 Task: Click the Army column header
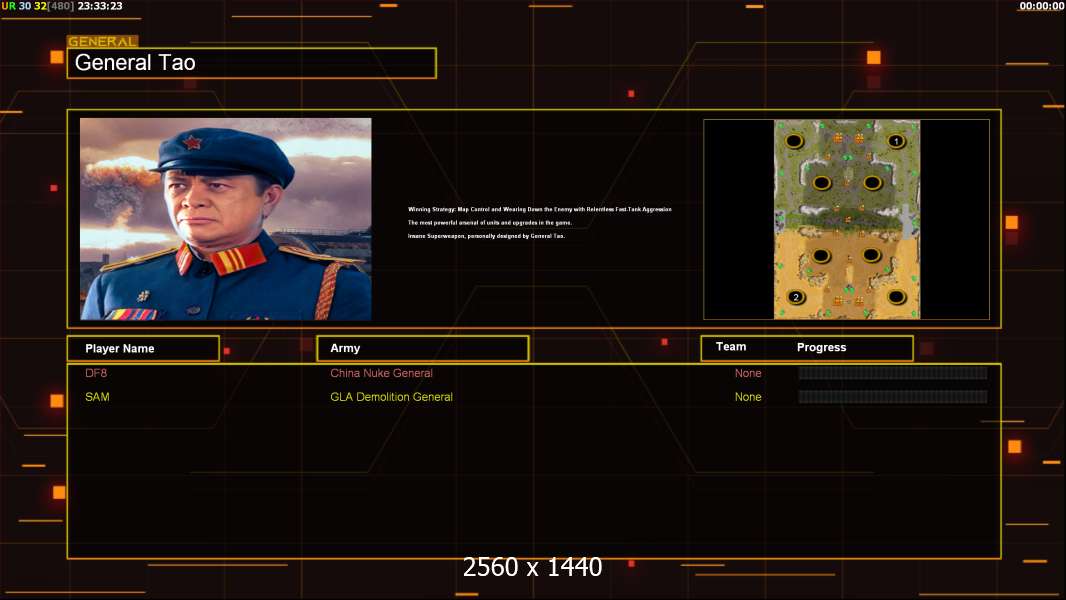(x=423, y=348)
